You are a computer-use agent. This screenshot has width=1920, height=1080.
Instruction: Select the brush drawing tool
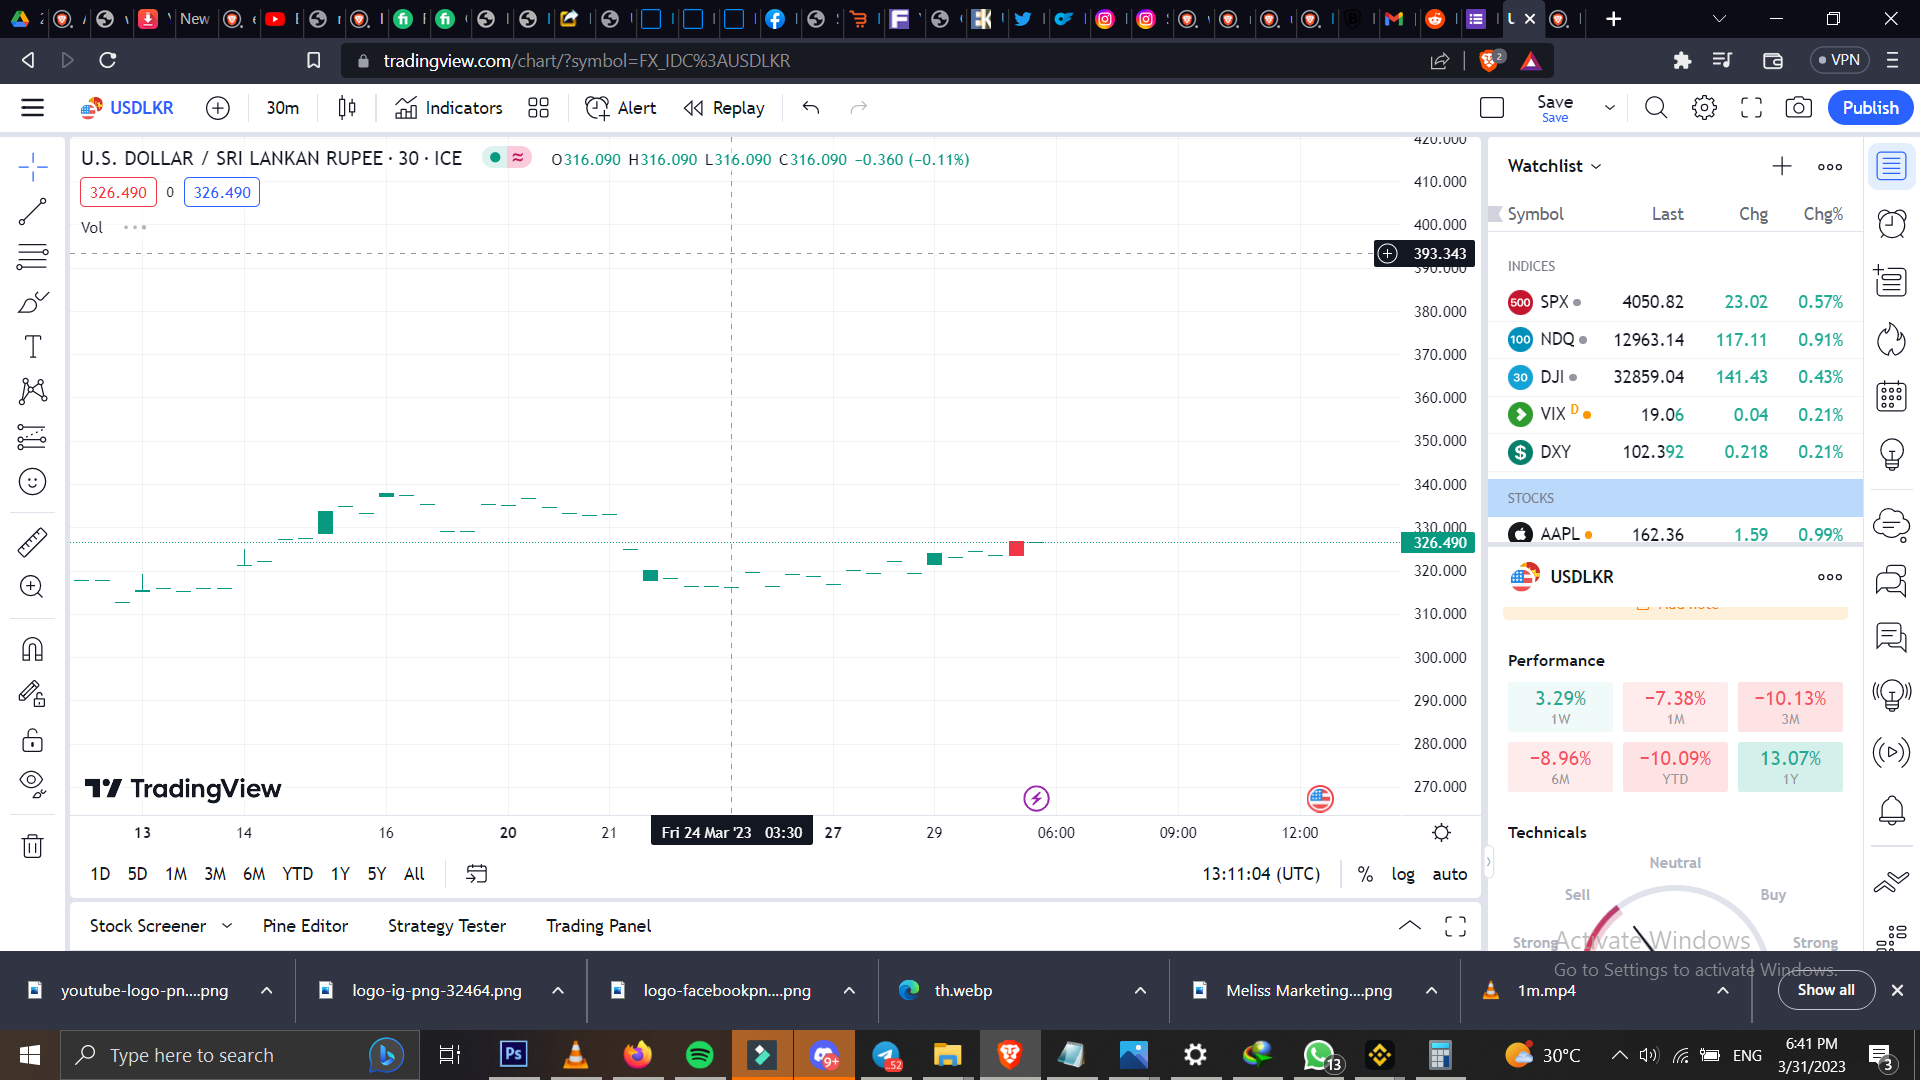click(x=32, y=302)
